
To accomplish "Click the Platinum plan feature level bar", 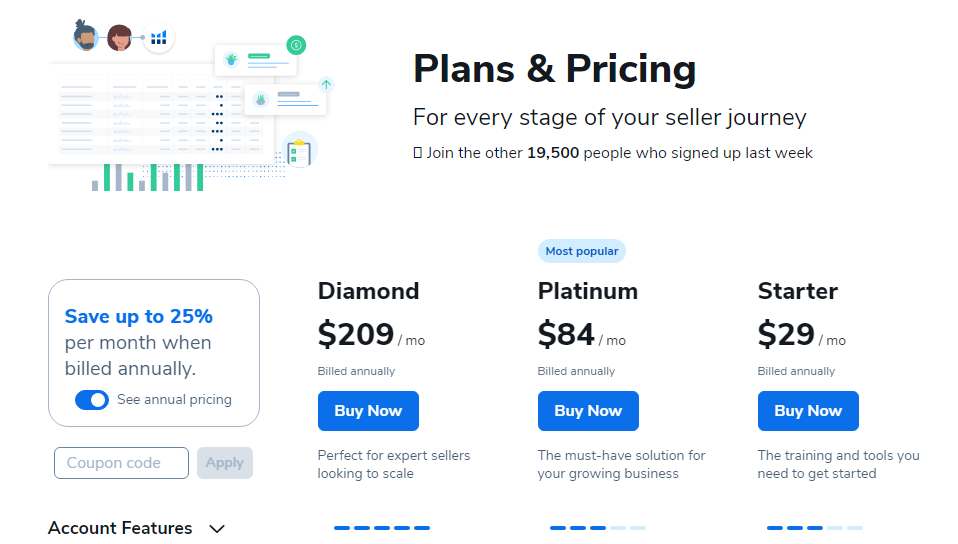I will click(597, 528).
